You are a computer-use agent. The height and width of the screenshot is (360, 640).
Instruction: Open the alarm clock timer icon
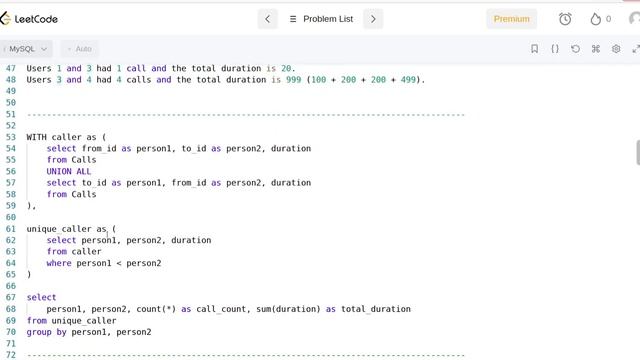coord(565,19)
